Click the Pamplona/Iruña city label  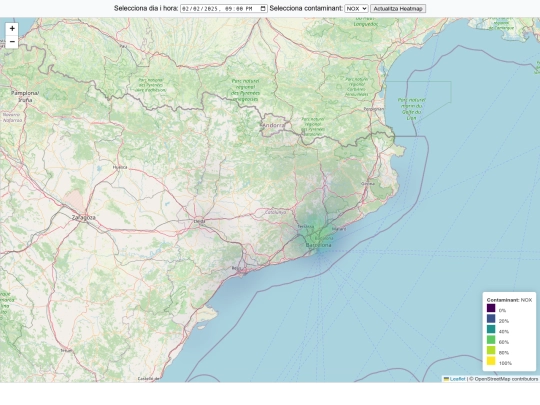coord(25,96)
